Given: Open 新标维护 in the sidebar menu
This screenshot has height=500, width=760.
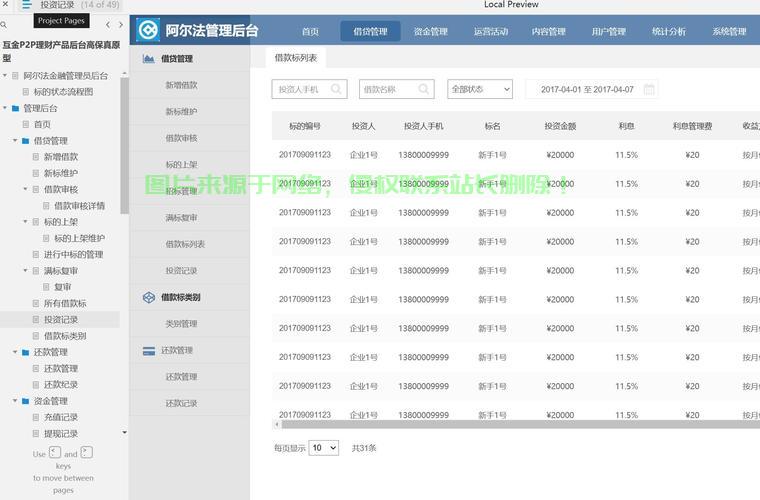Looking at the screenshot, I should pyautogui.click(x=181, y=111).
